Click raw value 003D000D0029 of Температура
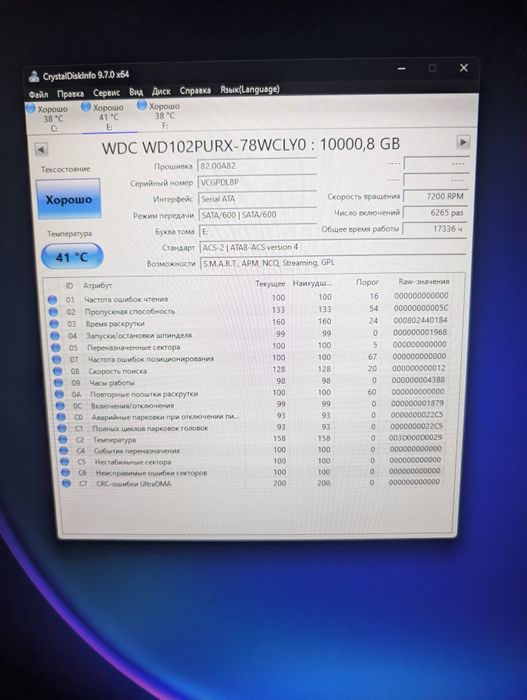527x700 pixels. click(x=415, y=438)
